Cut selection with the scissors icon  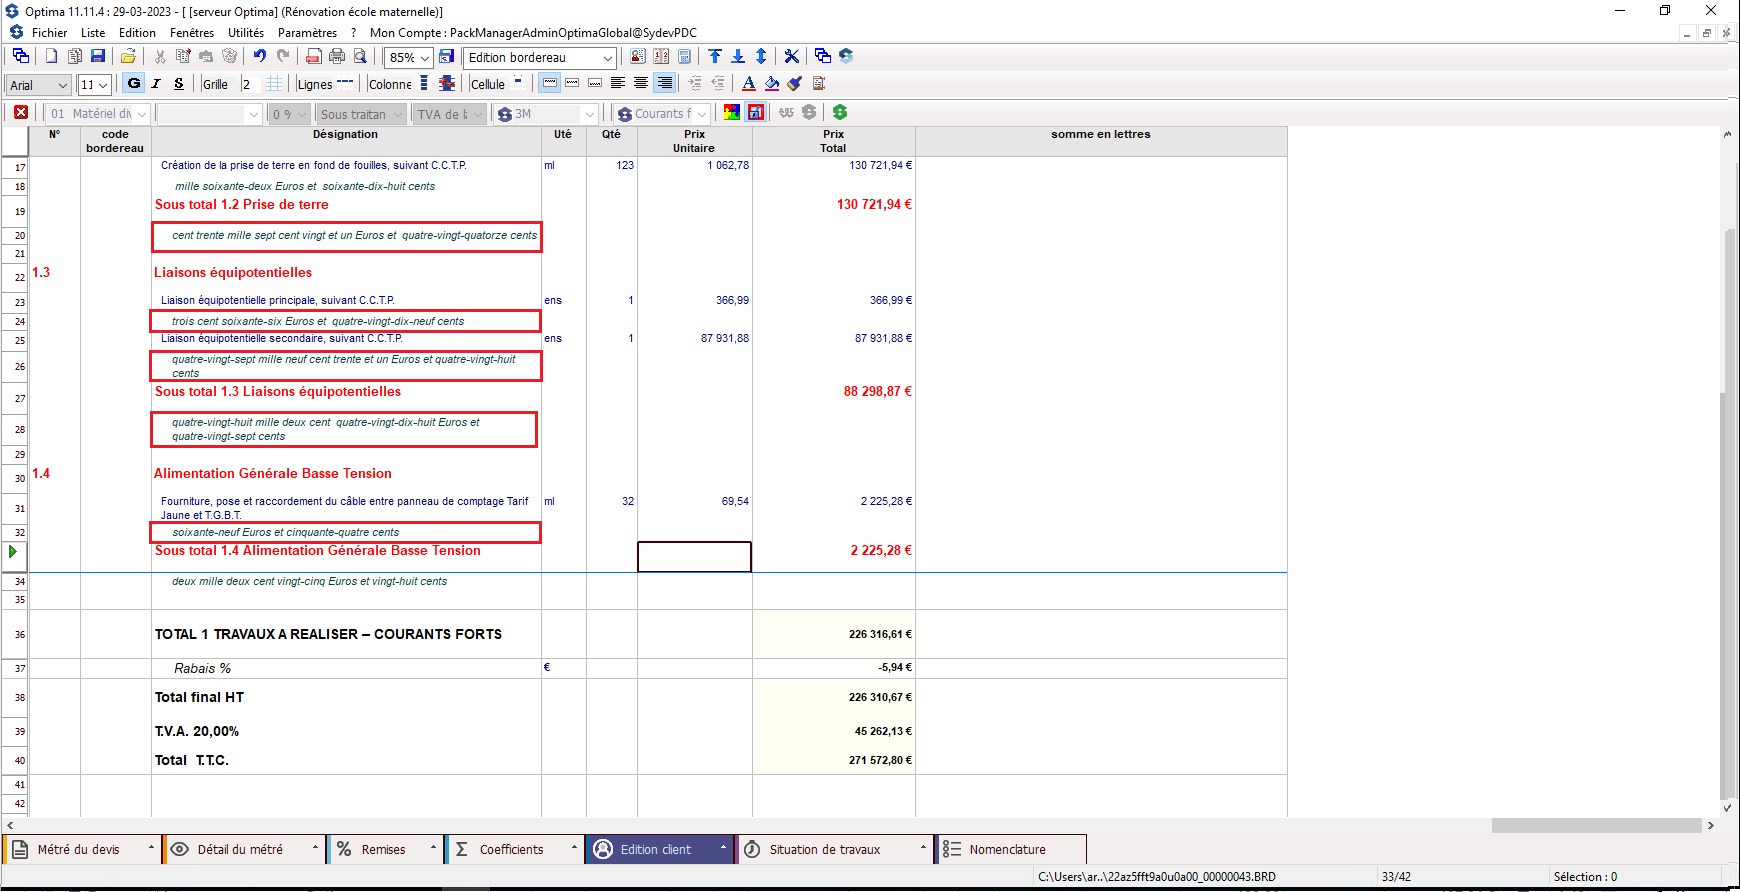point(159,56)
